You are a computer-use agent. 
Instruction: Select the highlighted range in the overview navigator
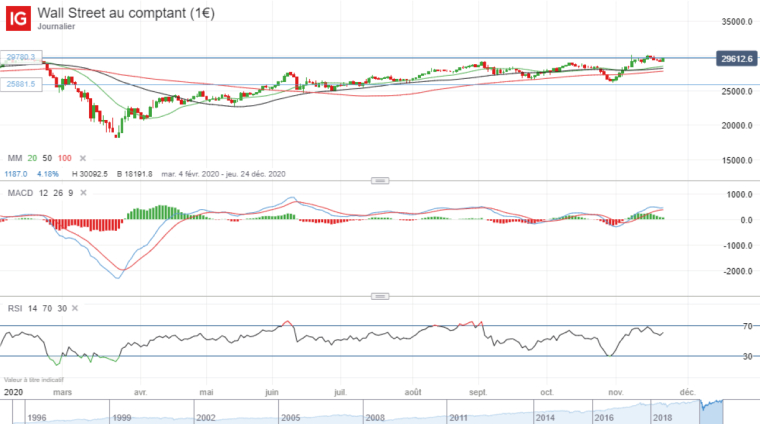(712, 412)
